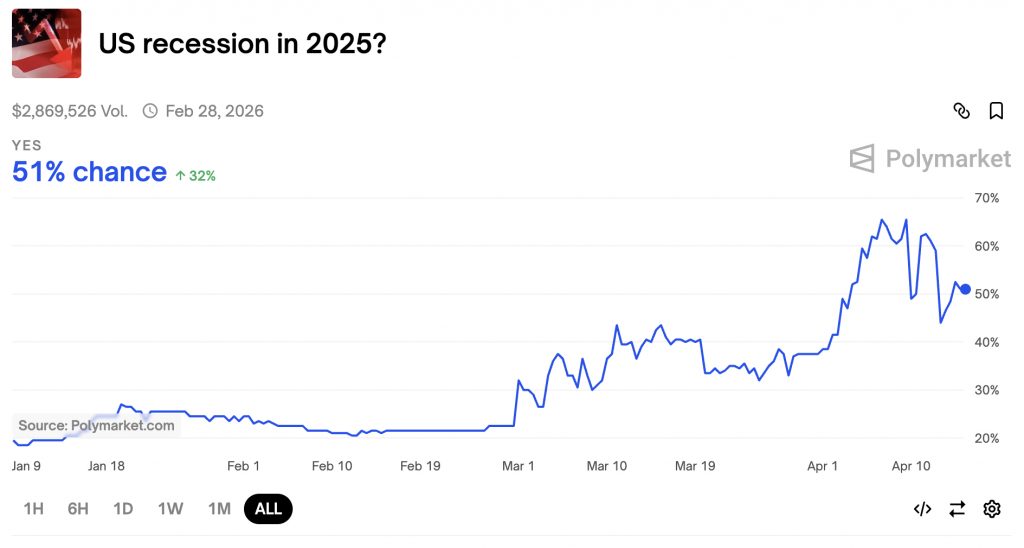The height and width of the screenshot is (548, 1024).
Task: Switch chart to 6H range
Action: [x=78, y=509]
